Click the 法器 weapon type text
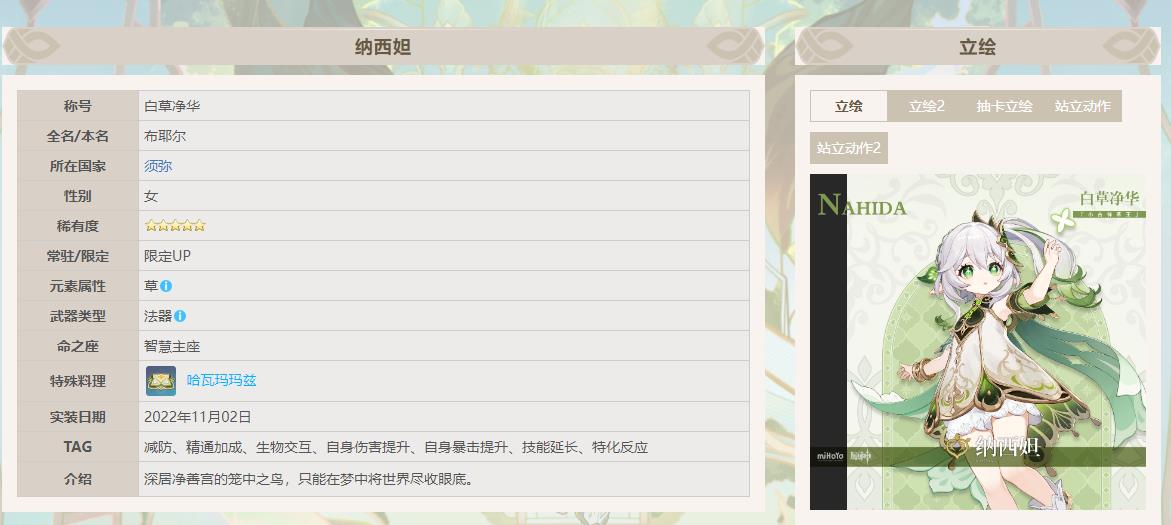Screen dimensions: 1171x525 158,316
